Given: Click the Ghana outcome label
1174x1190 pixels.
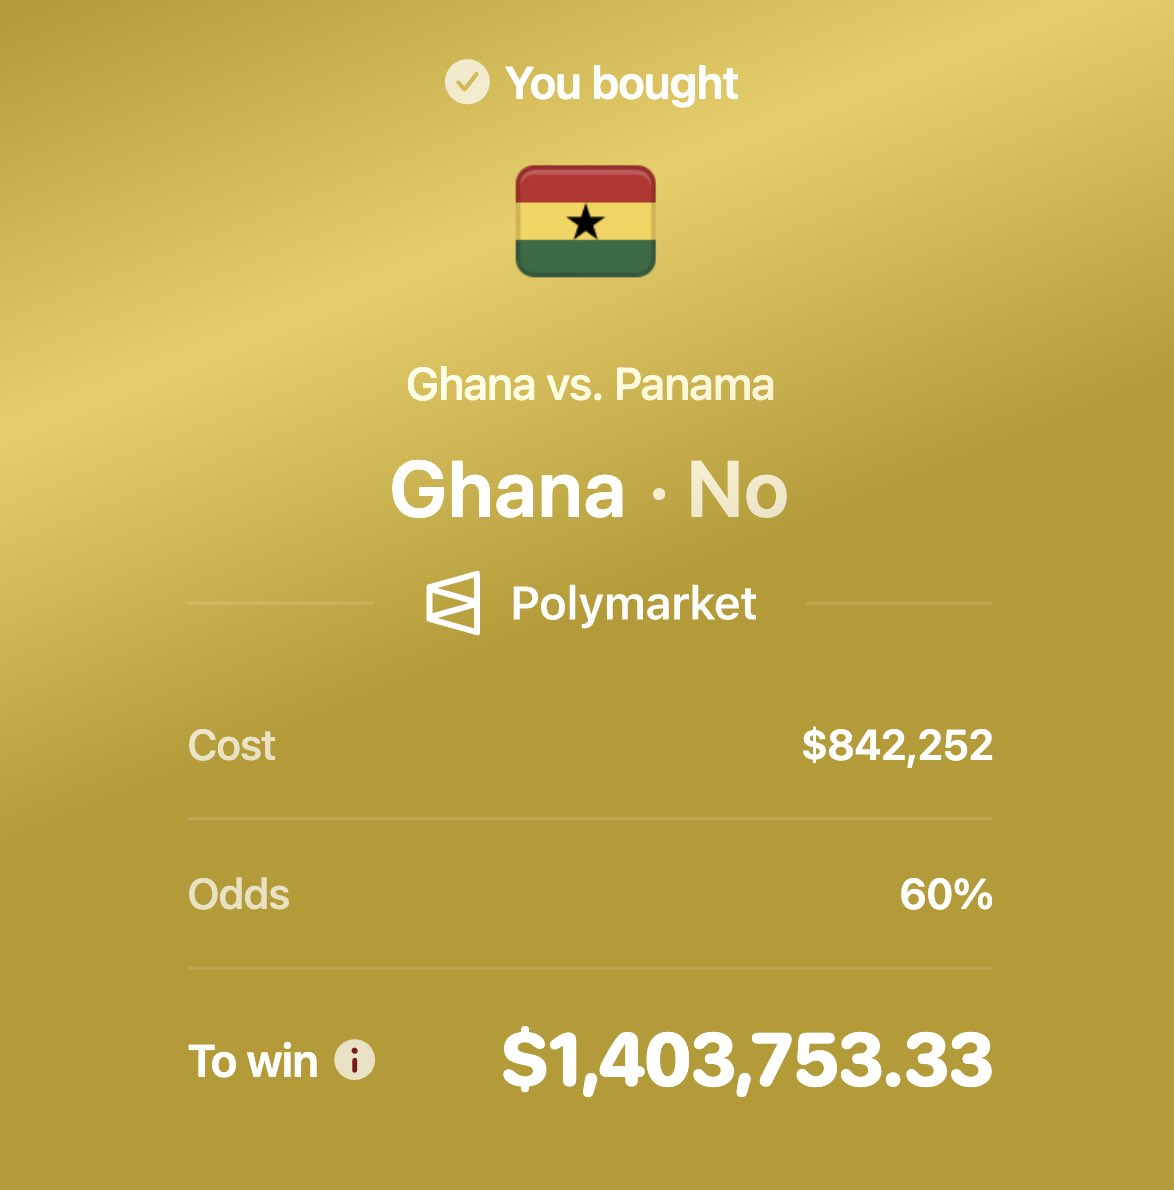Looking at the screenshot, I should pos(507,490).
